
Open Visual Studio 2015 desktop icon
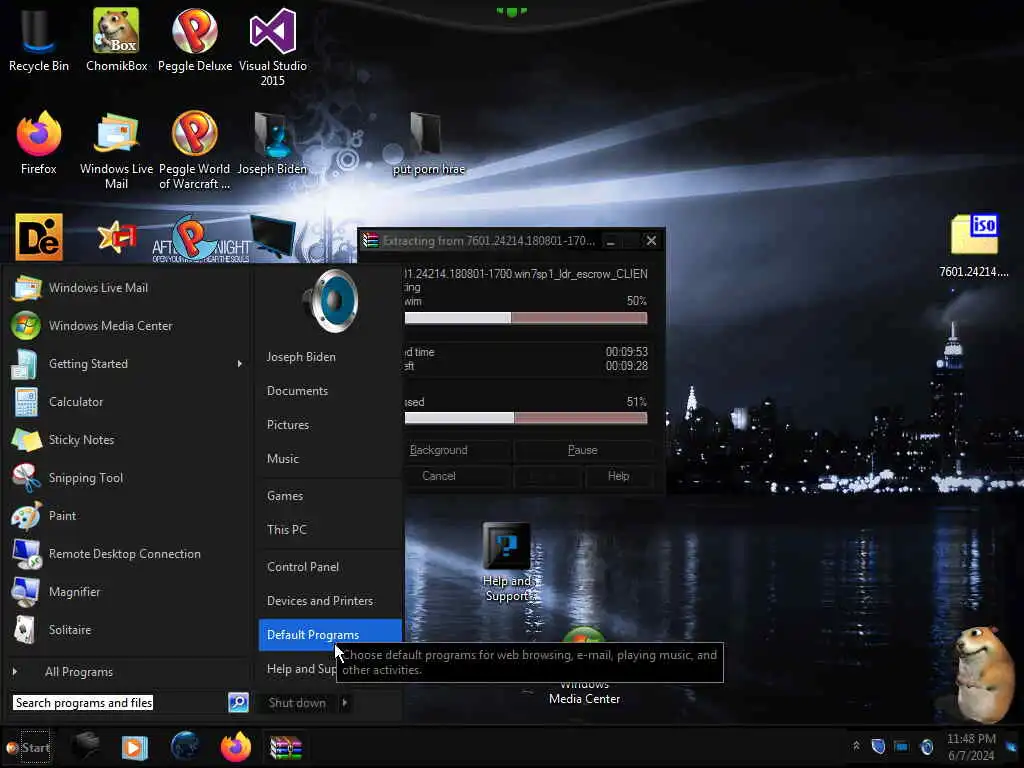point(272,47)
